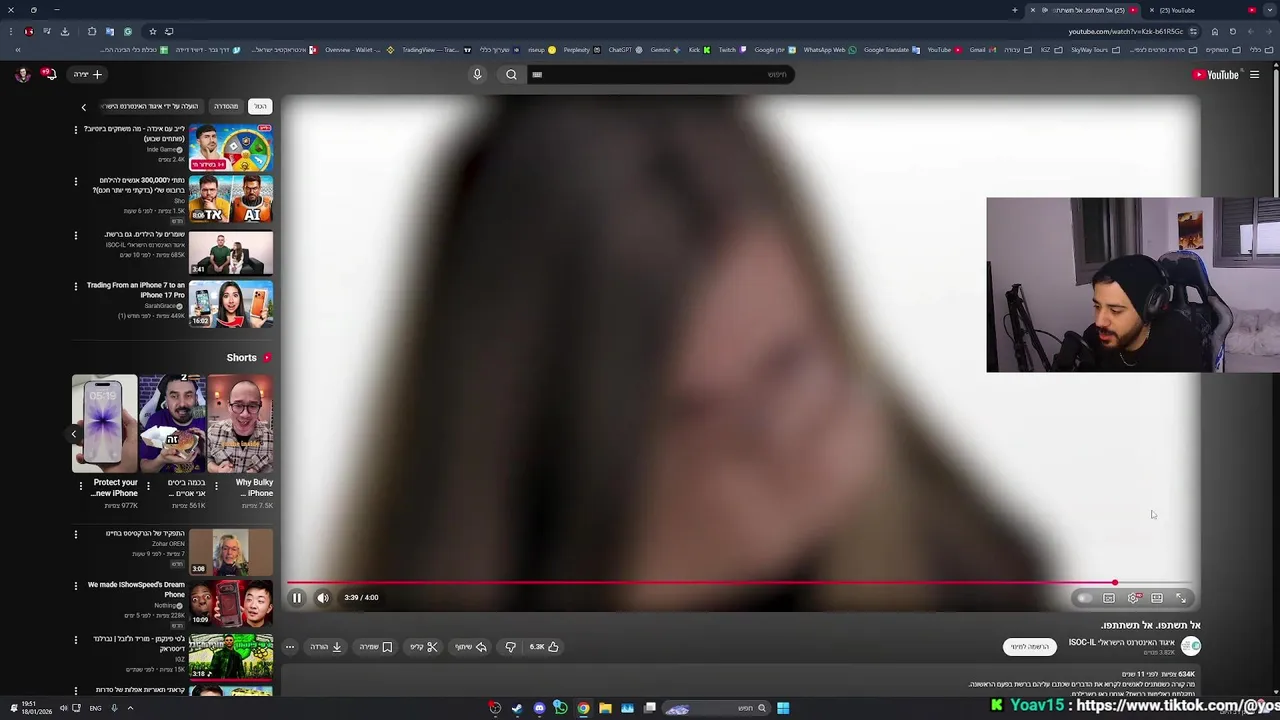Open the Zohar OREN video thumbnail
Viewport: 1280px width, 720px height.
[231, 551]
